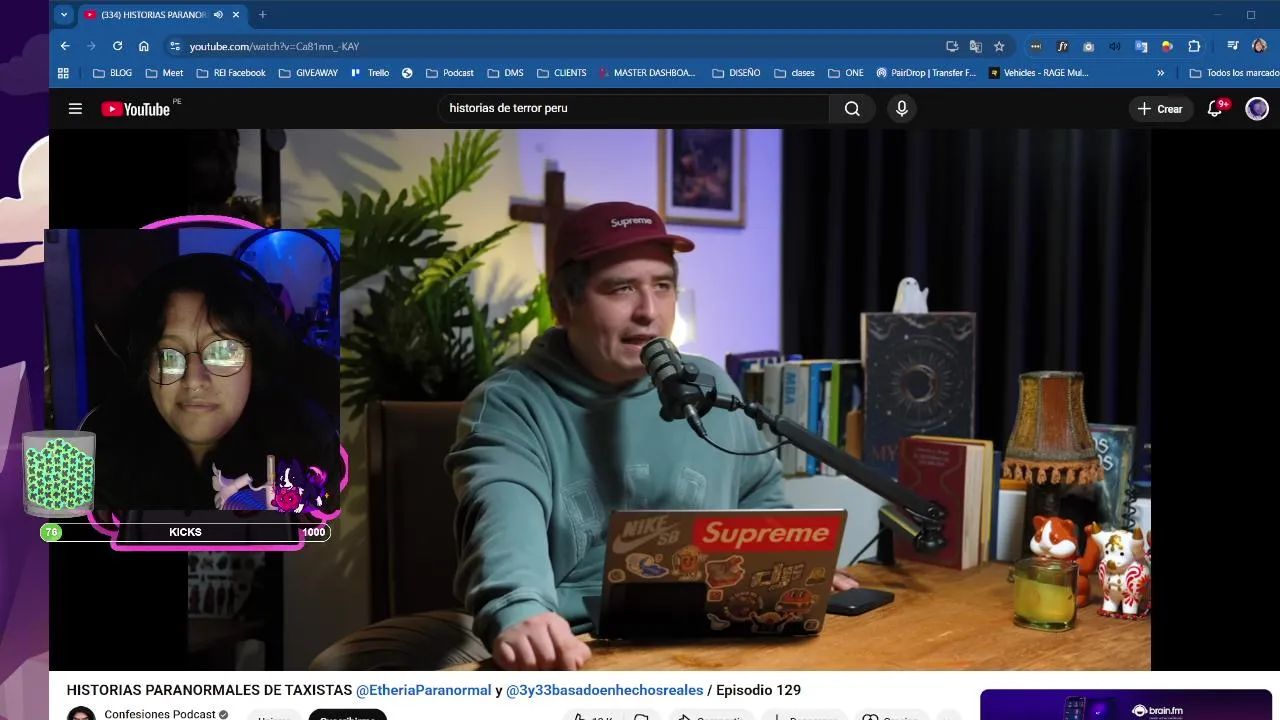Reload the current page
Screen dimensions: 1280x720
click(x=117, y=46)
